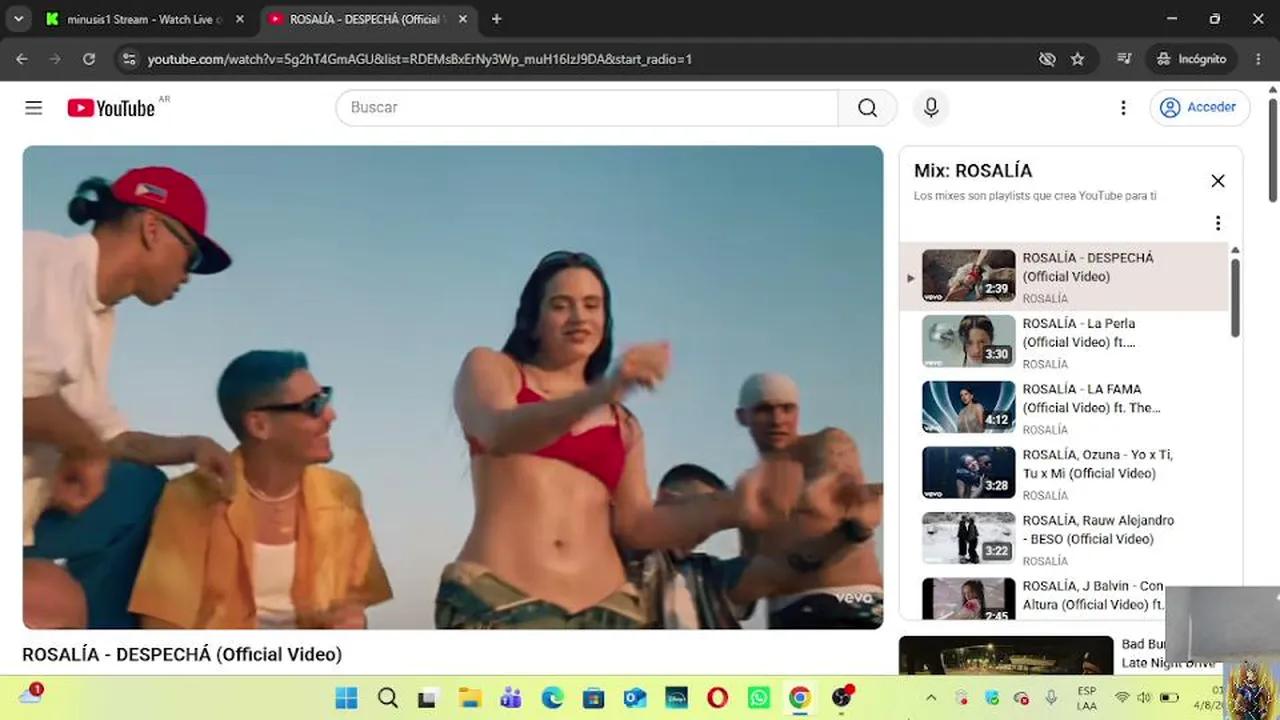
Task: Show hidden system tray icons
Action: click(931, 698)
